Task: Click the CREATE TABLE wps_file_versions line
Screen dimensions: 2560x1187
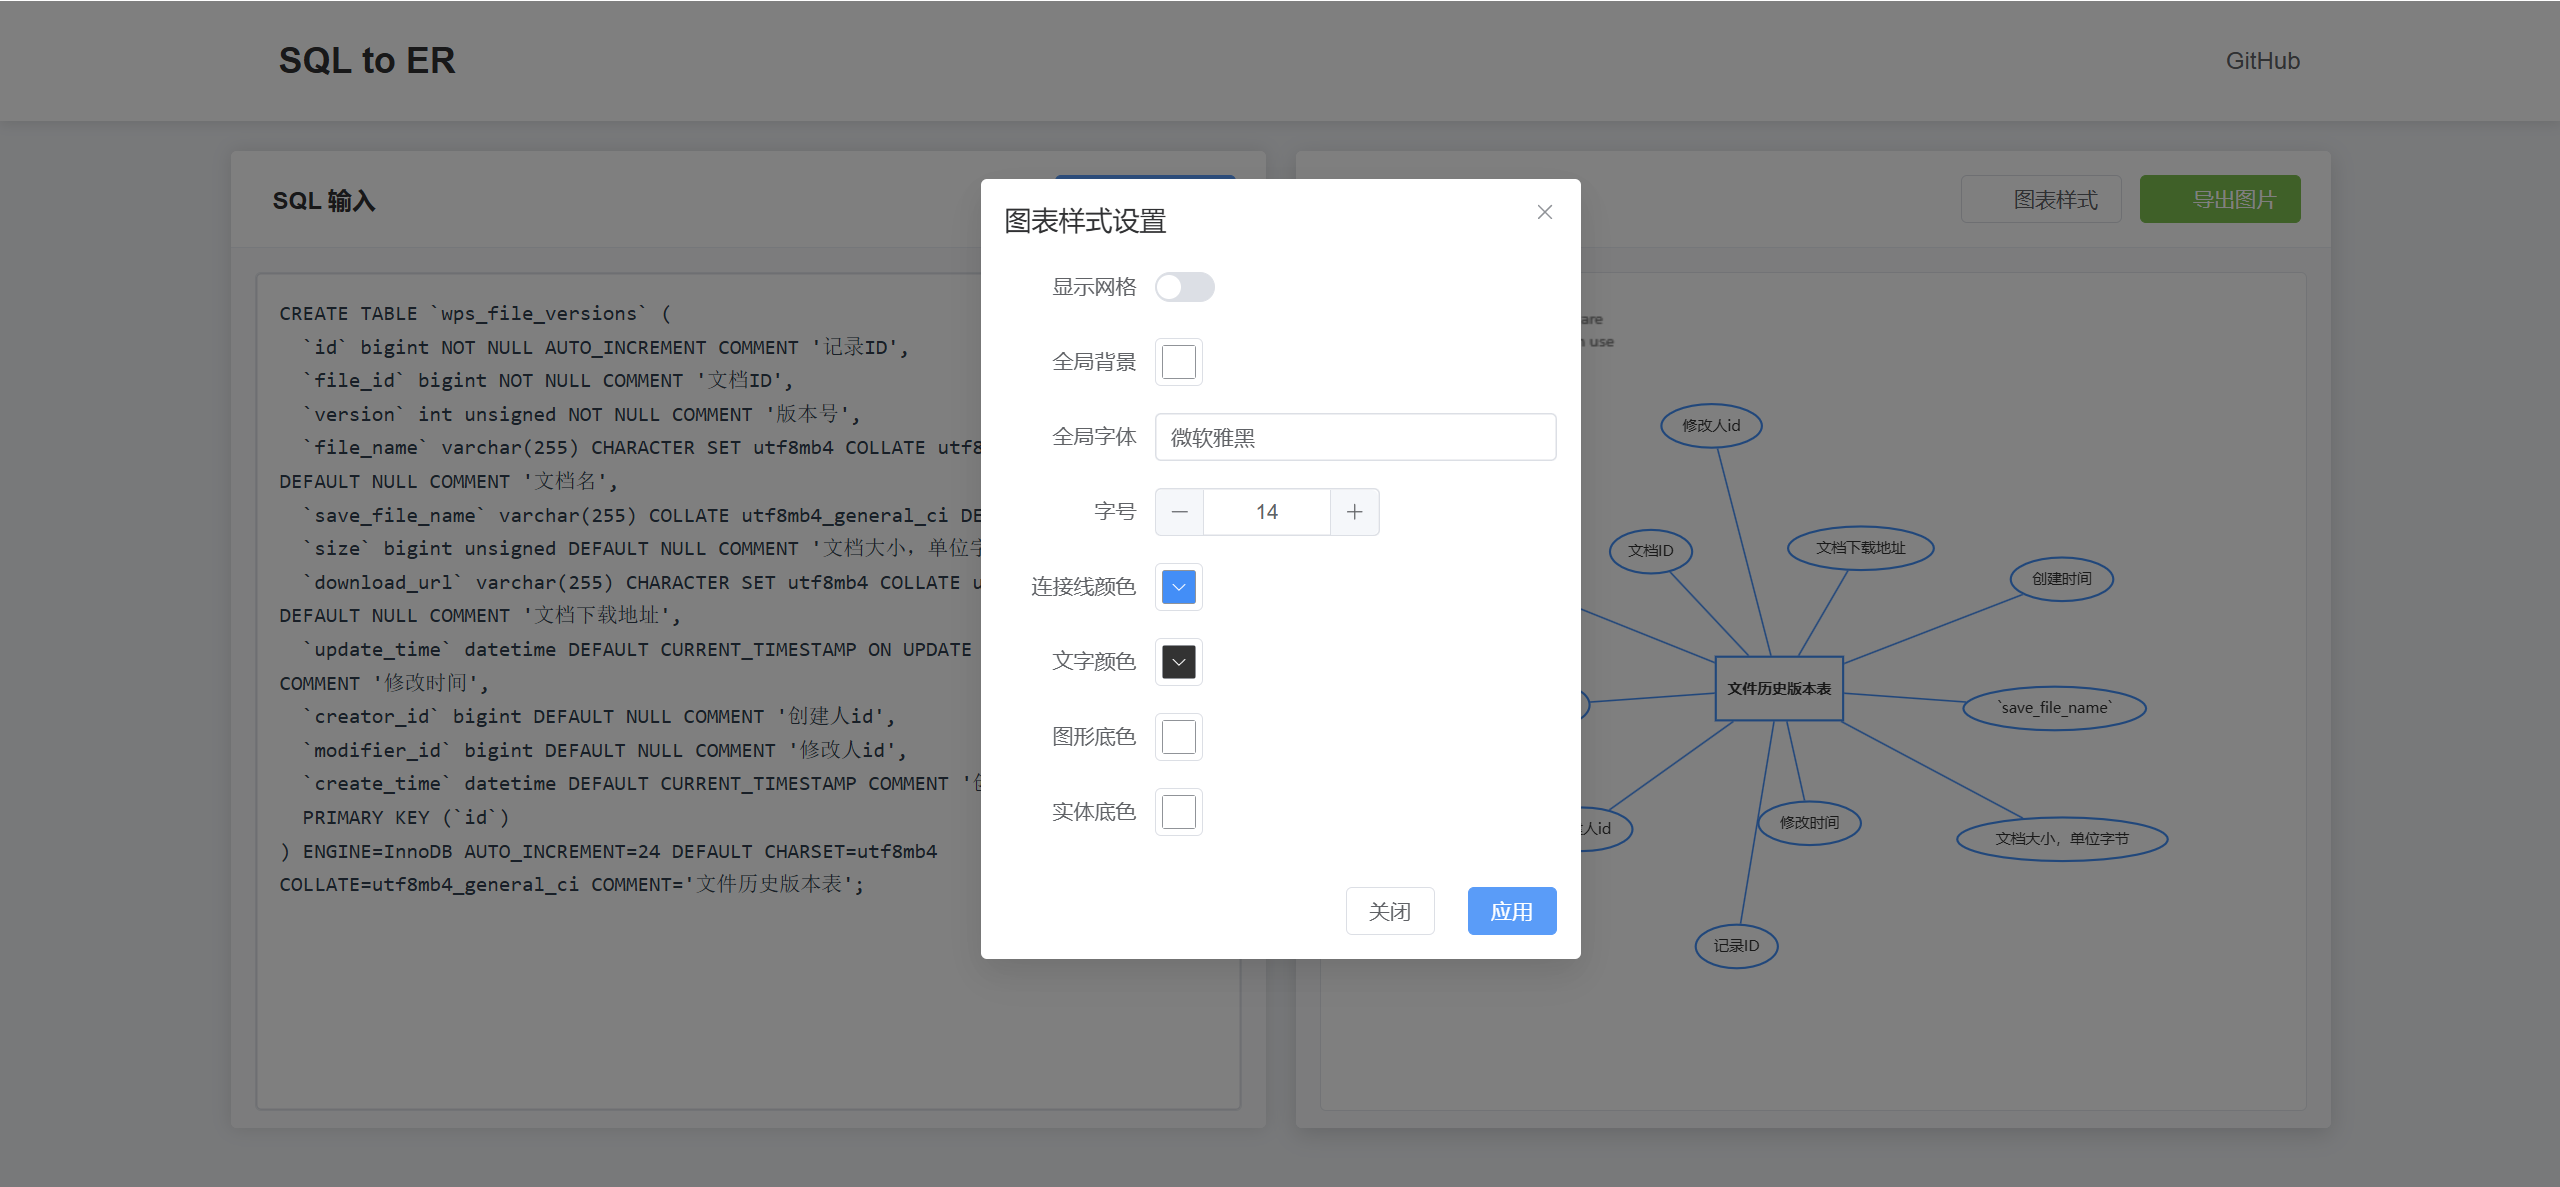Action: pyautogui.click(x=475, y=314)
